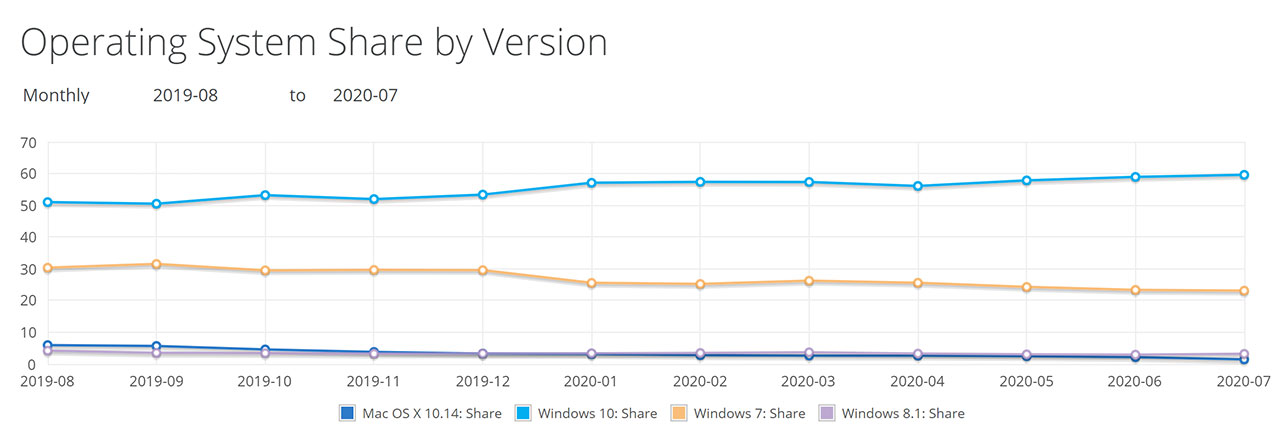
Task: Toggle the Windows 10: Share series label
Action: (x=599, y=413)
